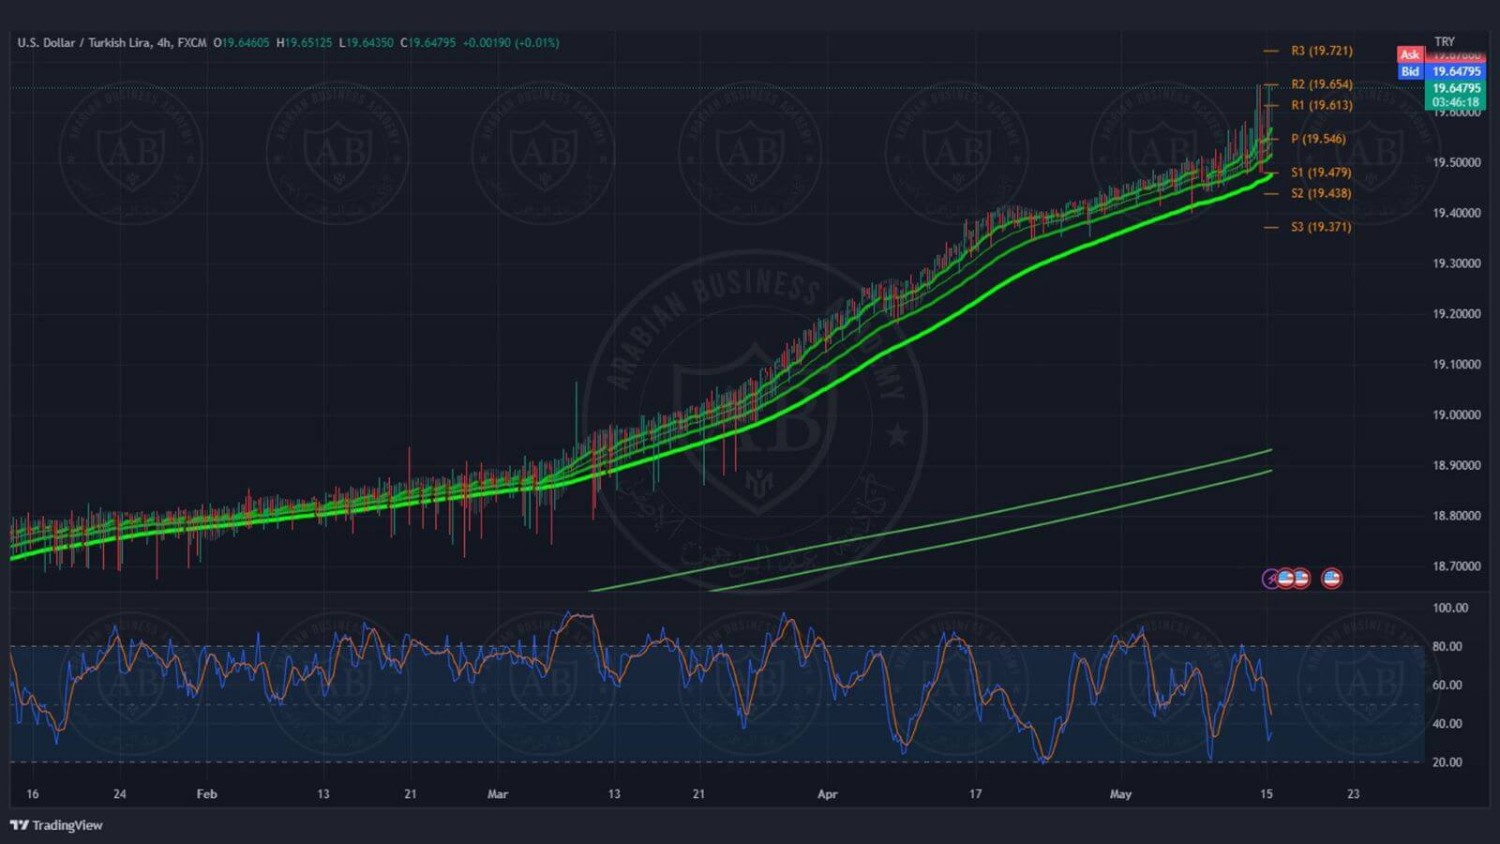This screenshot has height=844, width=1500.
Task: Click the Feb label on the time axis
Action: pyautogui.click(x=207, y=794)
